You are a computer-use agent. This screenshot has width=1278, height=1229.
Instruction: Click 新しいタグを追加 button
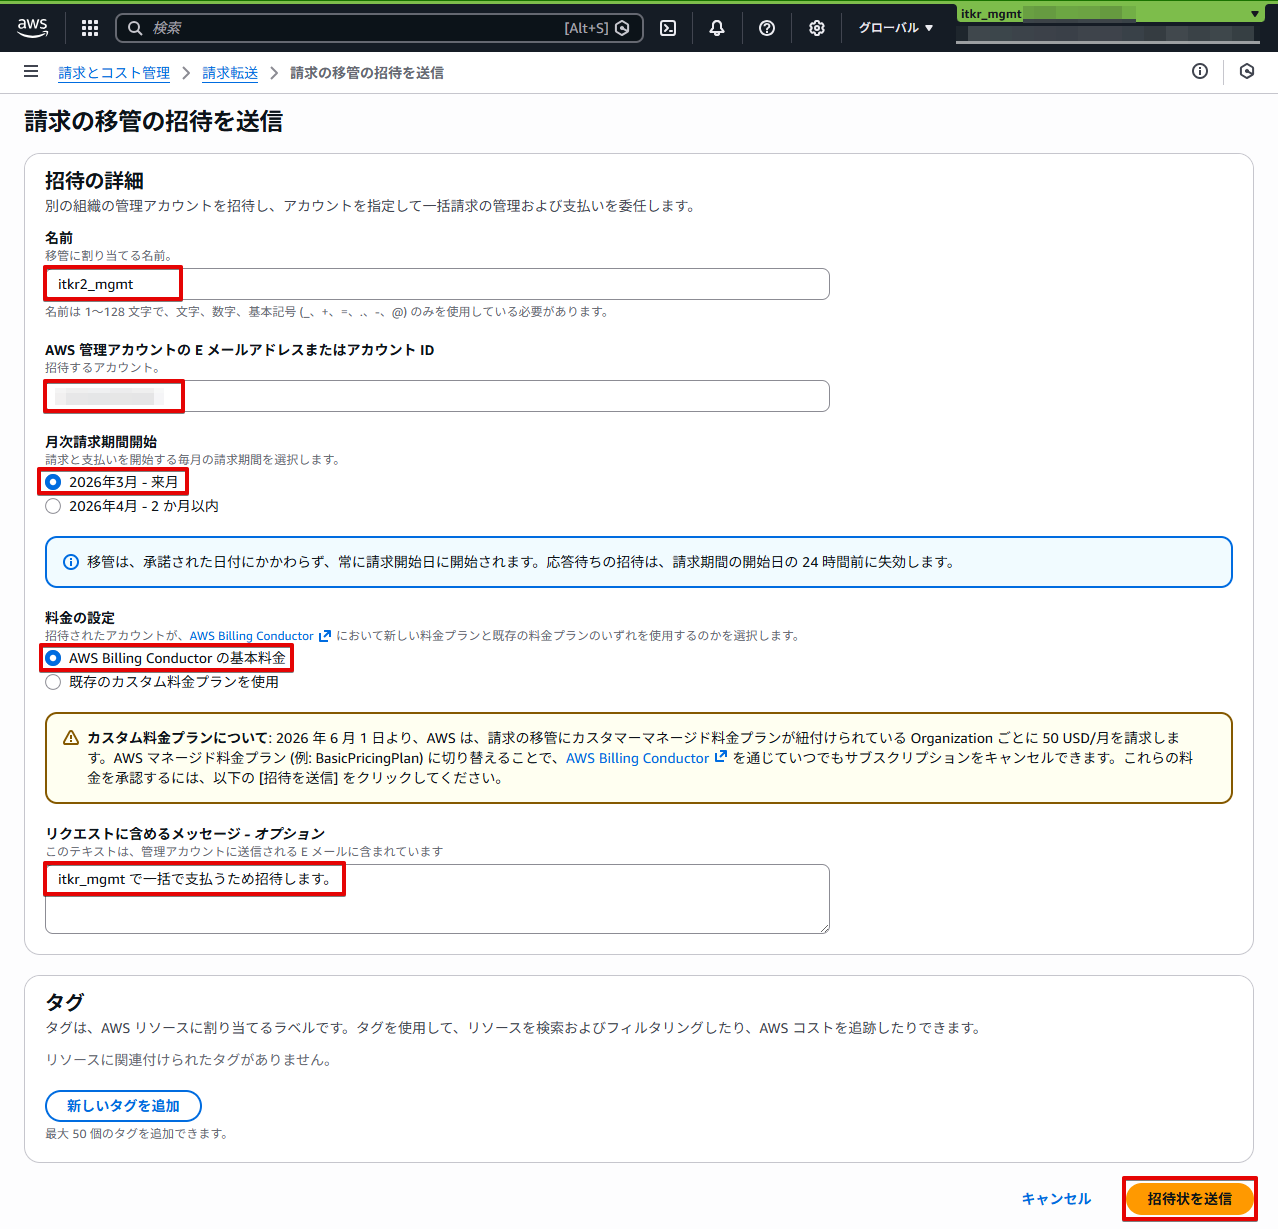click(123, 1106)
